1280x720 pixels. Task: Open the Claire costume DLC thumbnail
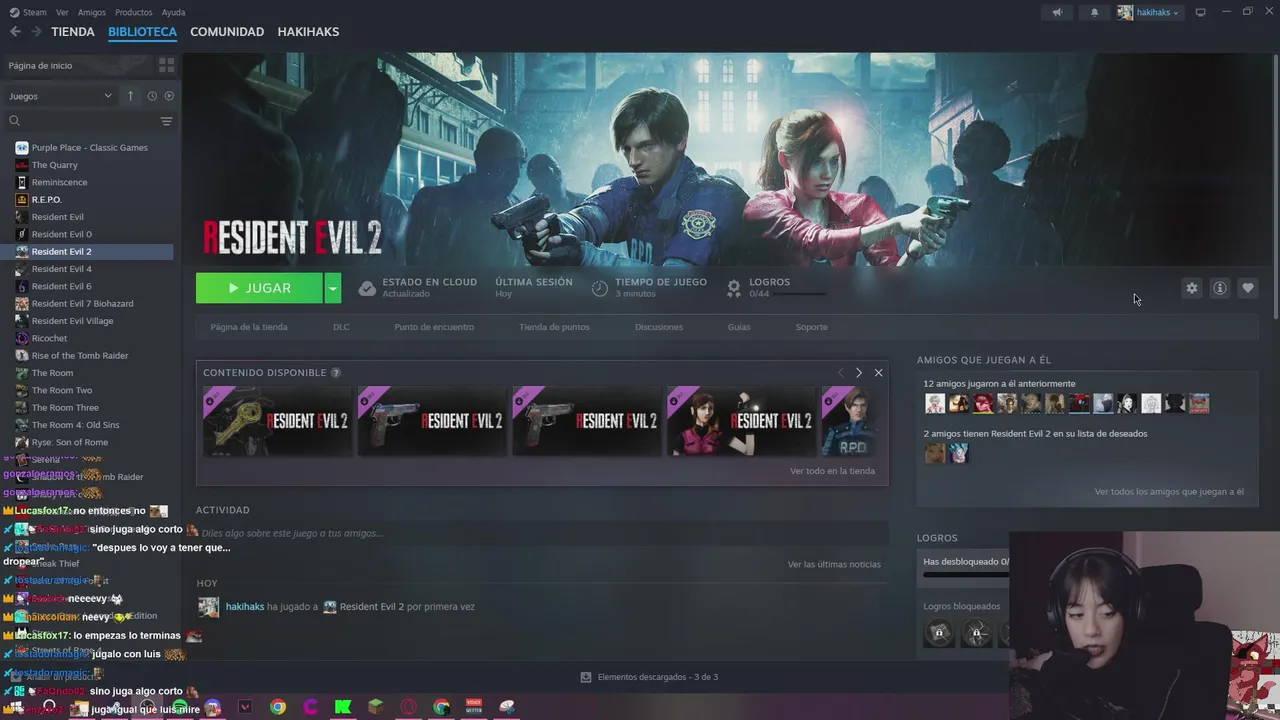click(741, 421)
